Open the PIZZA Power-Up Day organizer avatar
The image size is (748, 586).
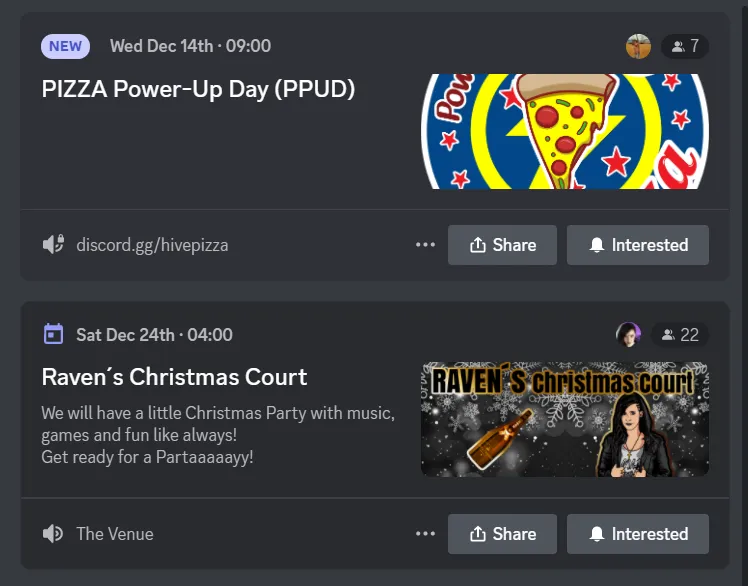638,46
